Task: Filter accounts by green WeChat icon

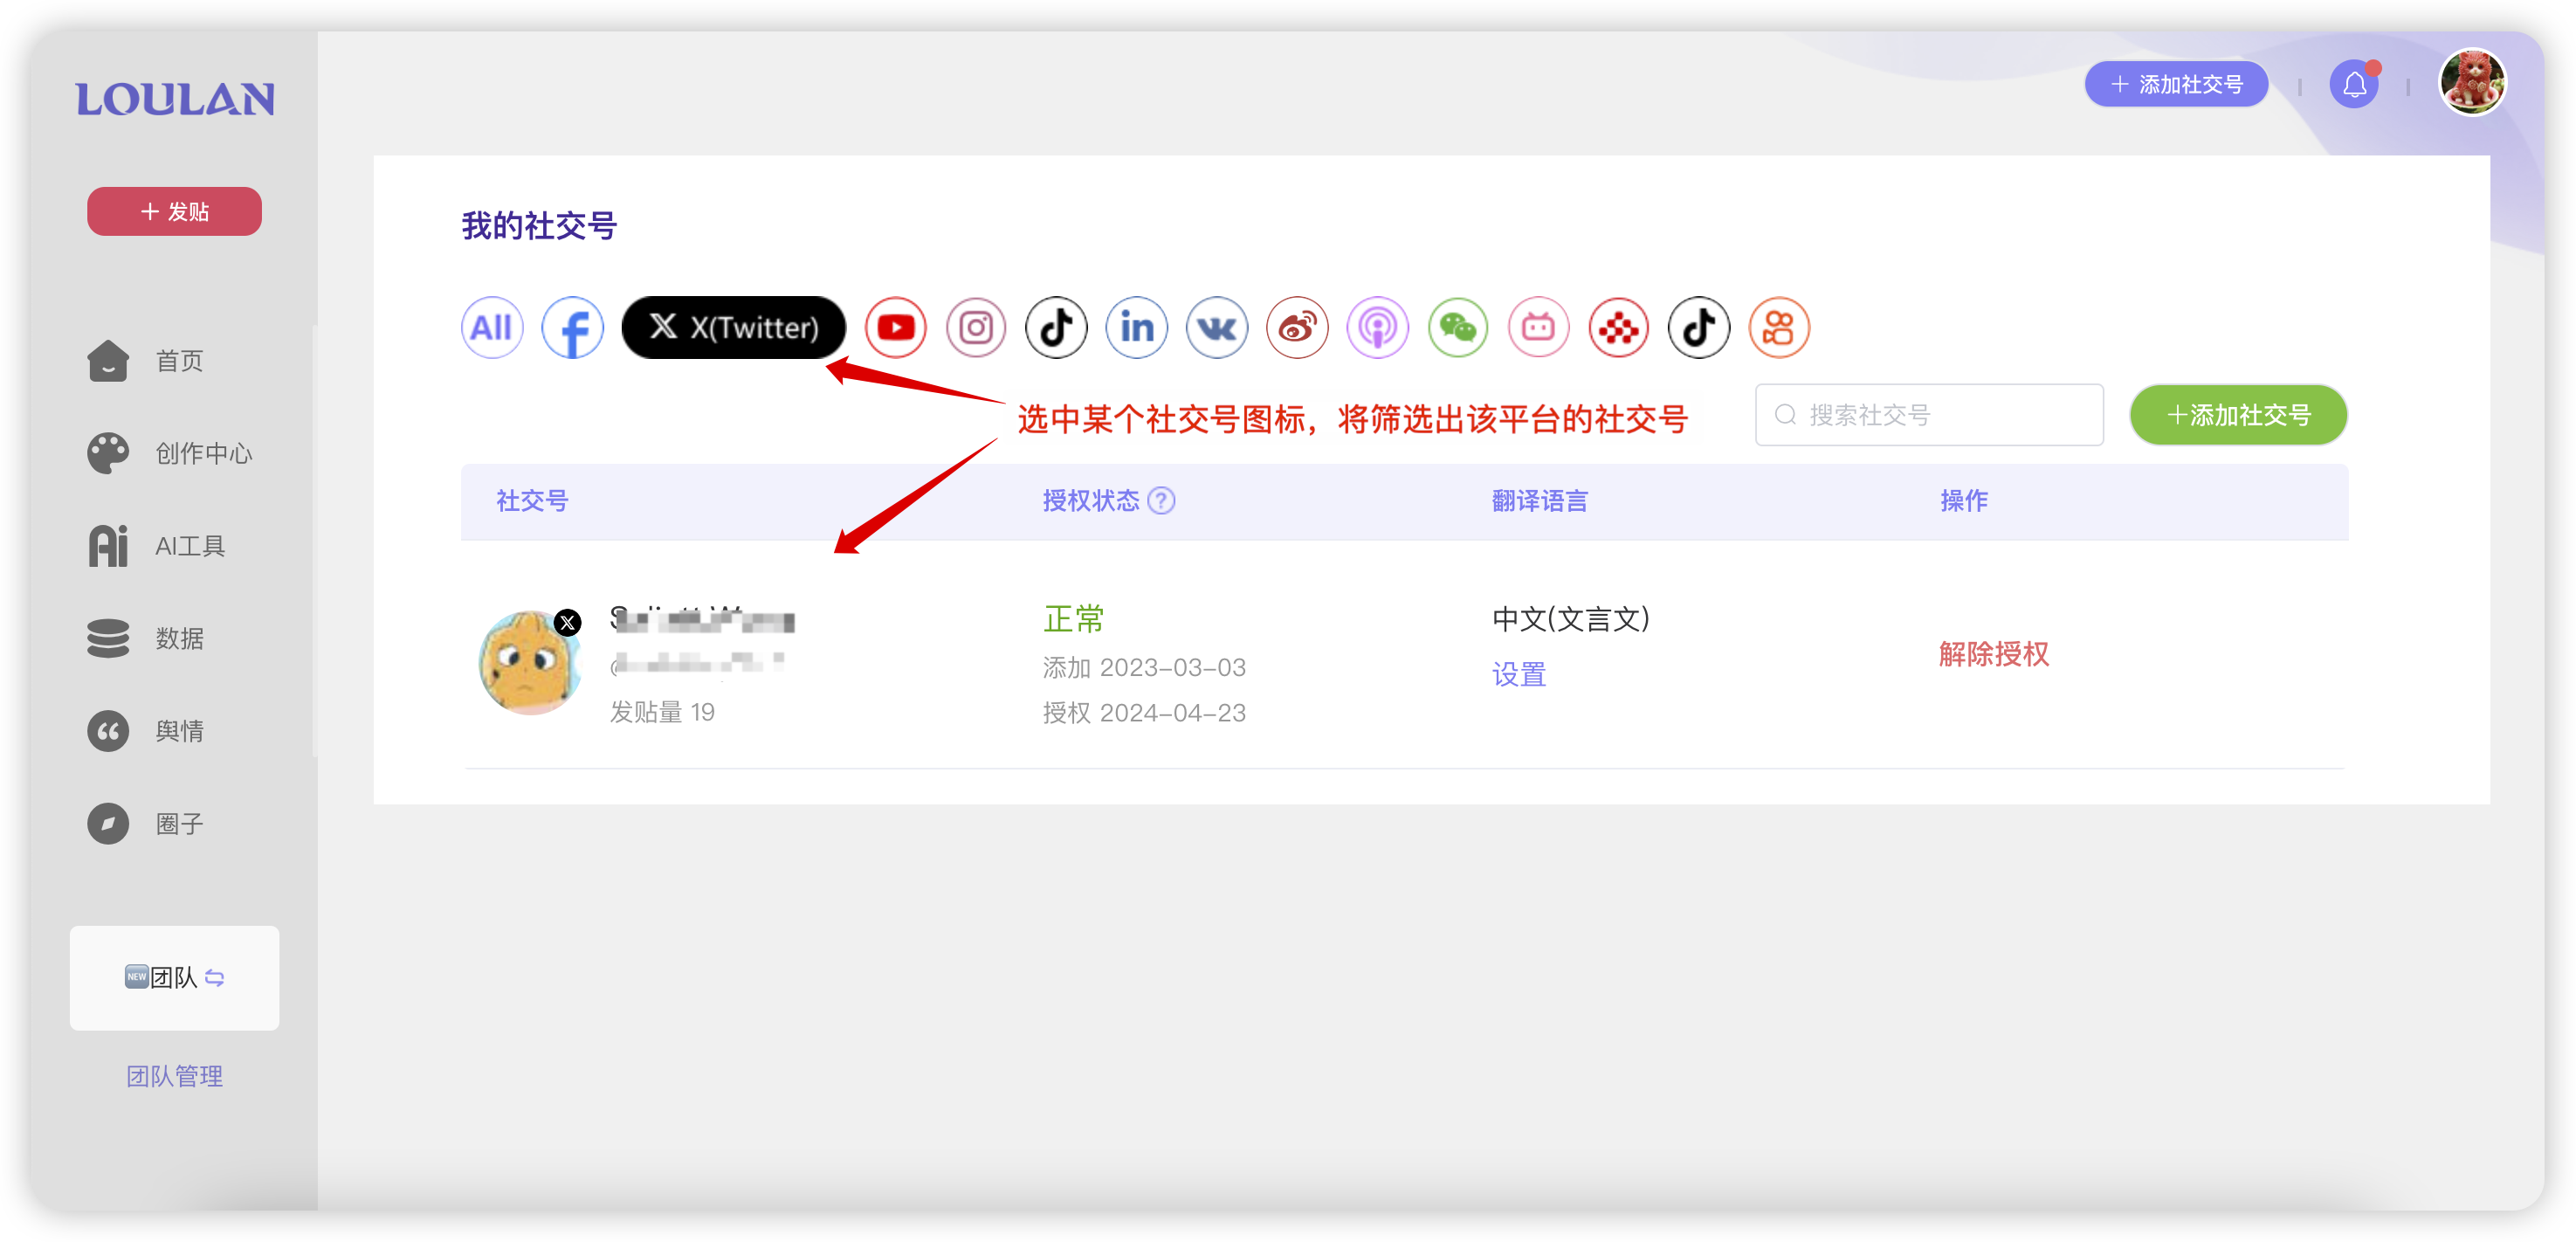Action: point(1458,327)
